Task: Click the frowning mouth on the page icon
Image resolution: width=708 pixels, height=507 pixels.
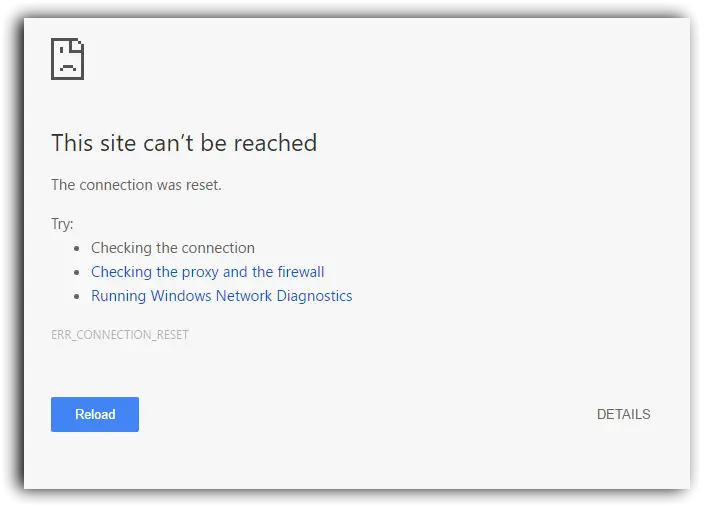Action: click(68, 68)
